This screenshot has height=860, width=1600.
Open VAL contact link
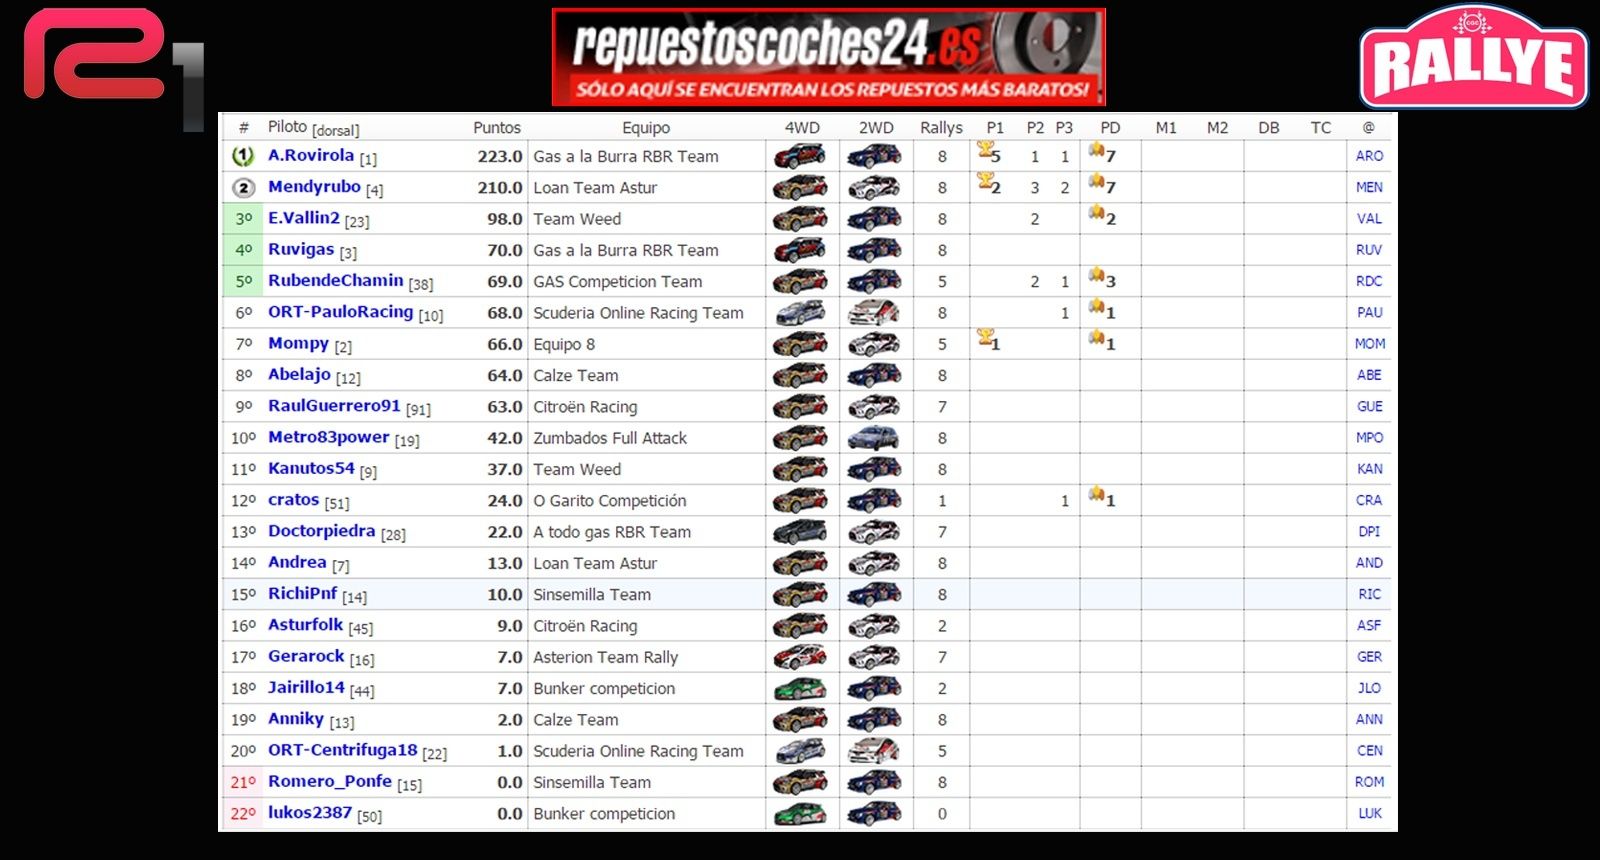tap(1369, 218)
